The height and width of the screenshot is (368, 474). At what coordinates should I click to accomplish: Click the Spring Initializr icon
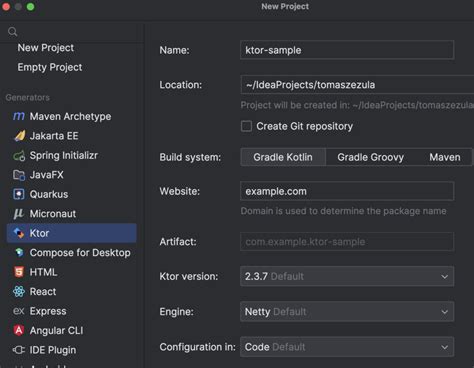[x=19, y=155]
